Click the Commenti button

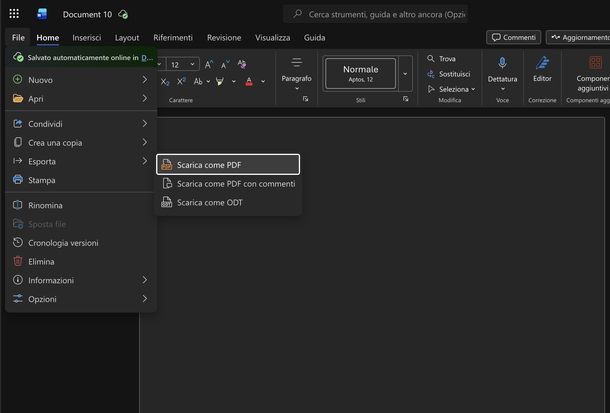[514, 37]
